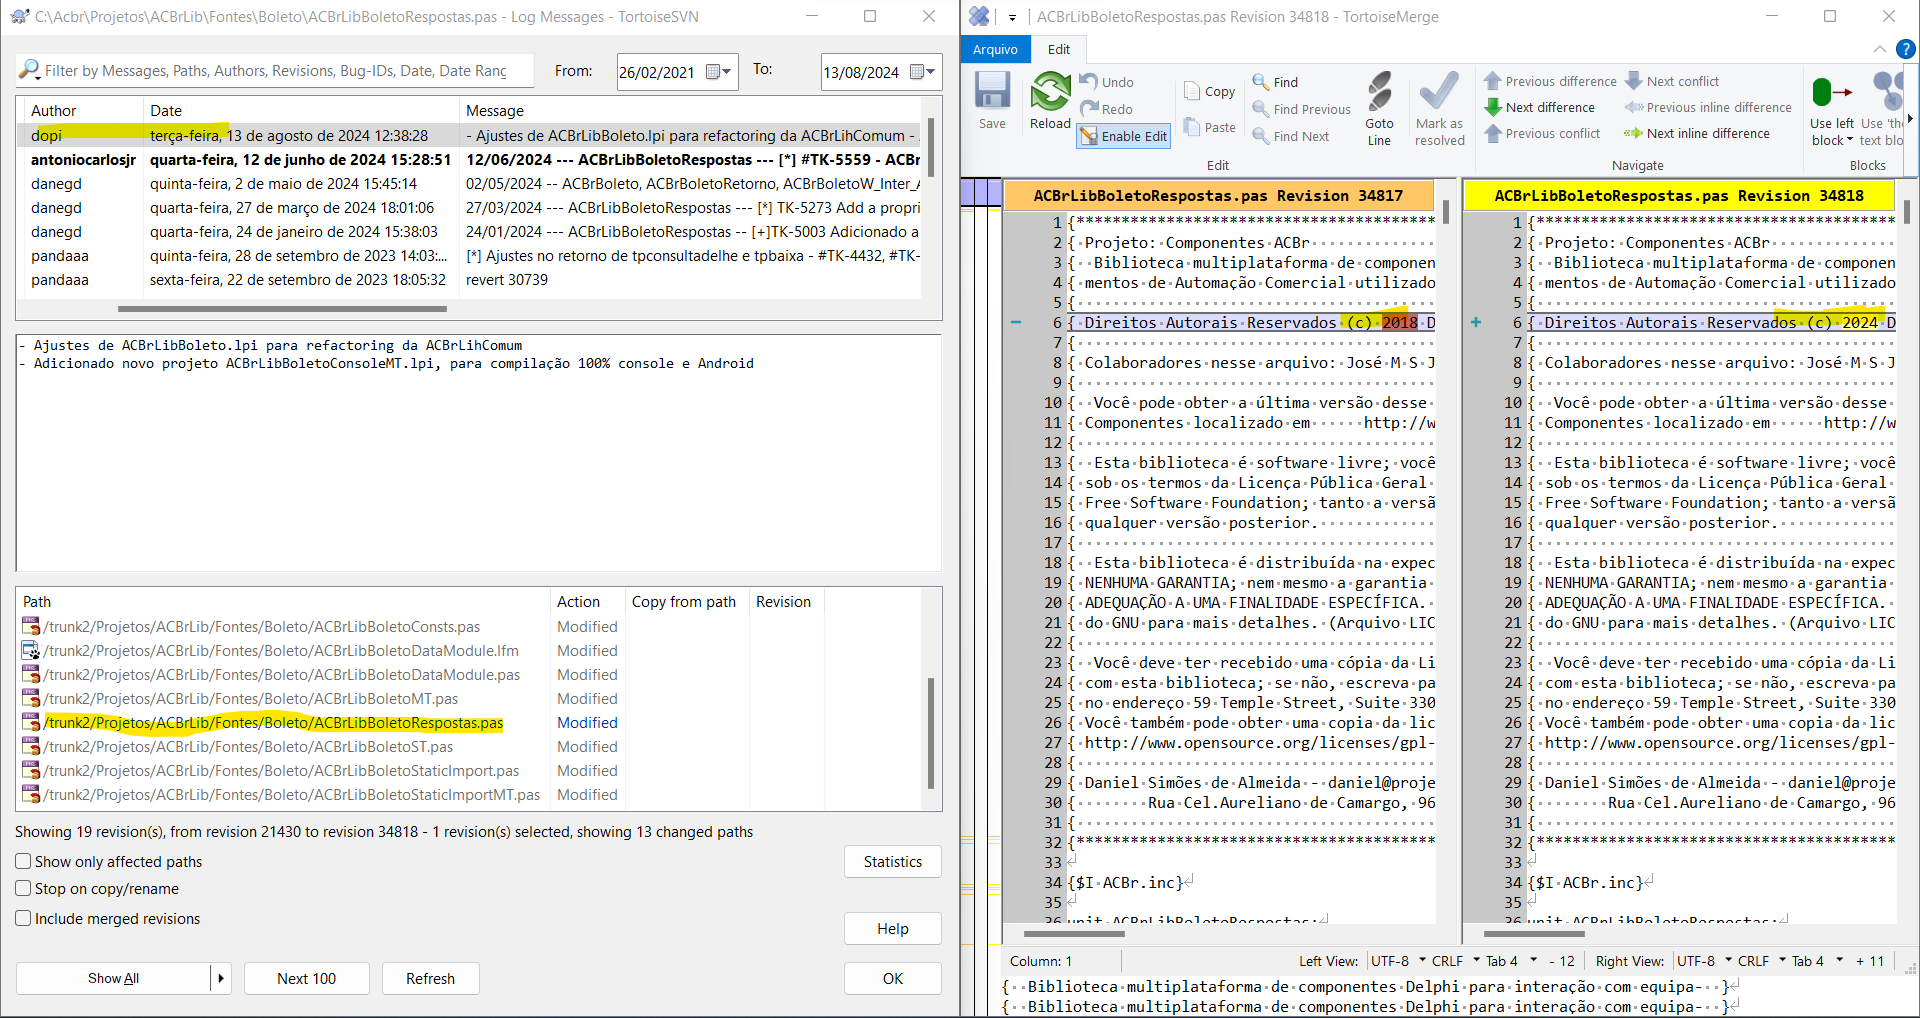Copy the selection using the Copy icon
This screenshot has width=1920, height=1018.
tap(1192, 91)
